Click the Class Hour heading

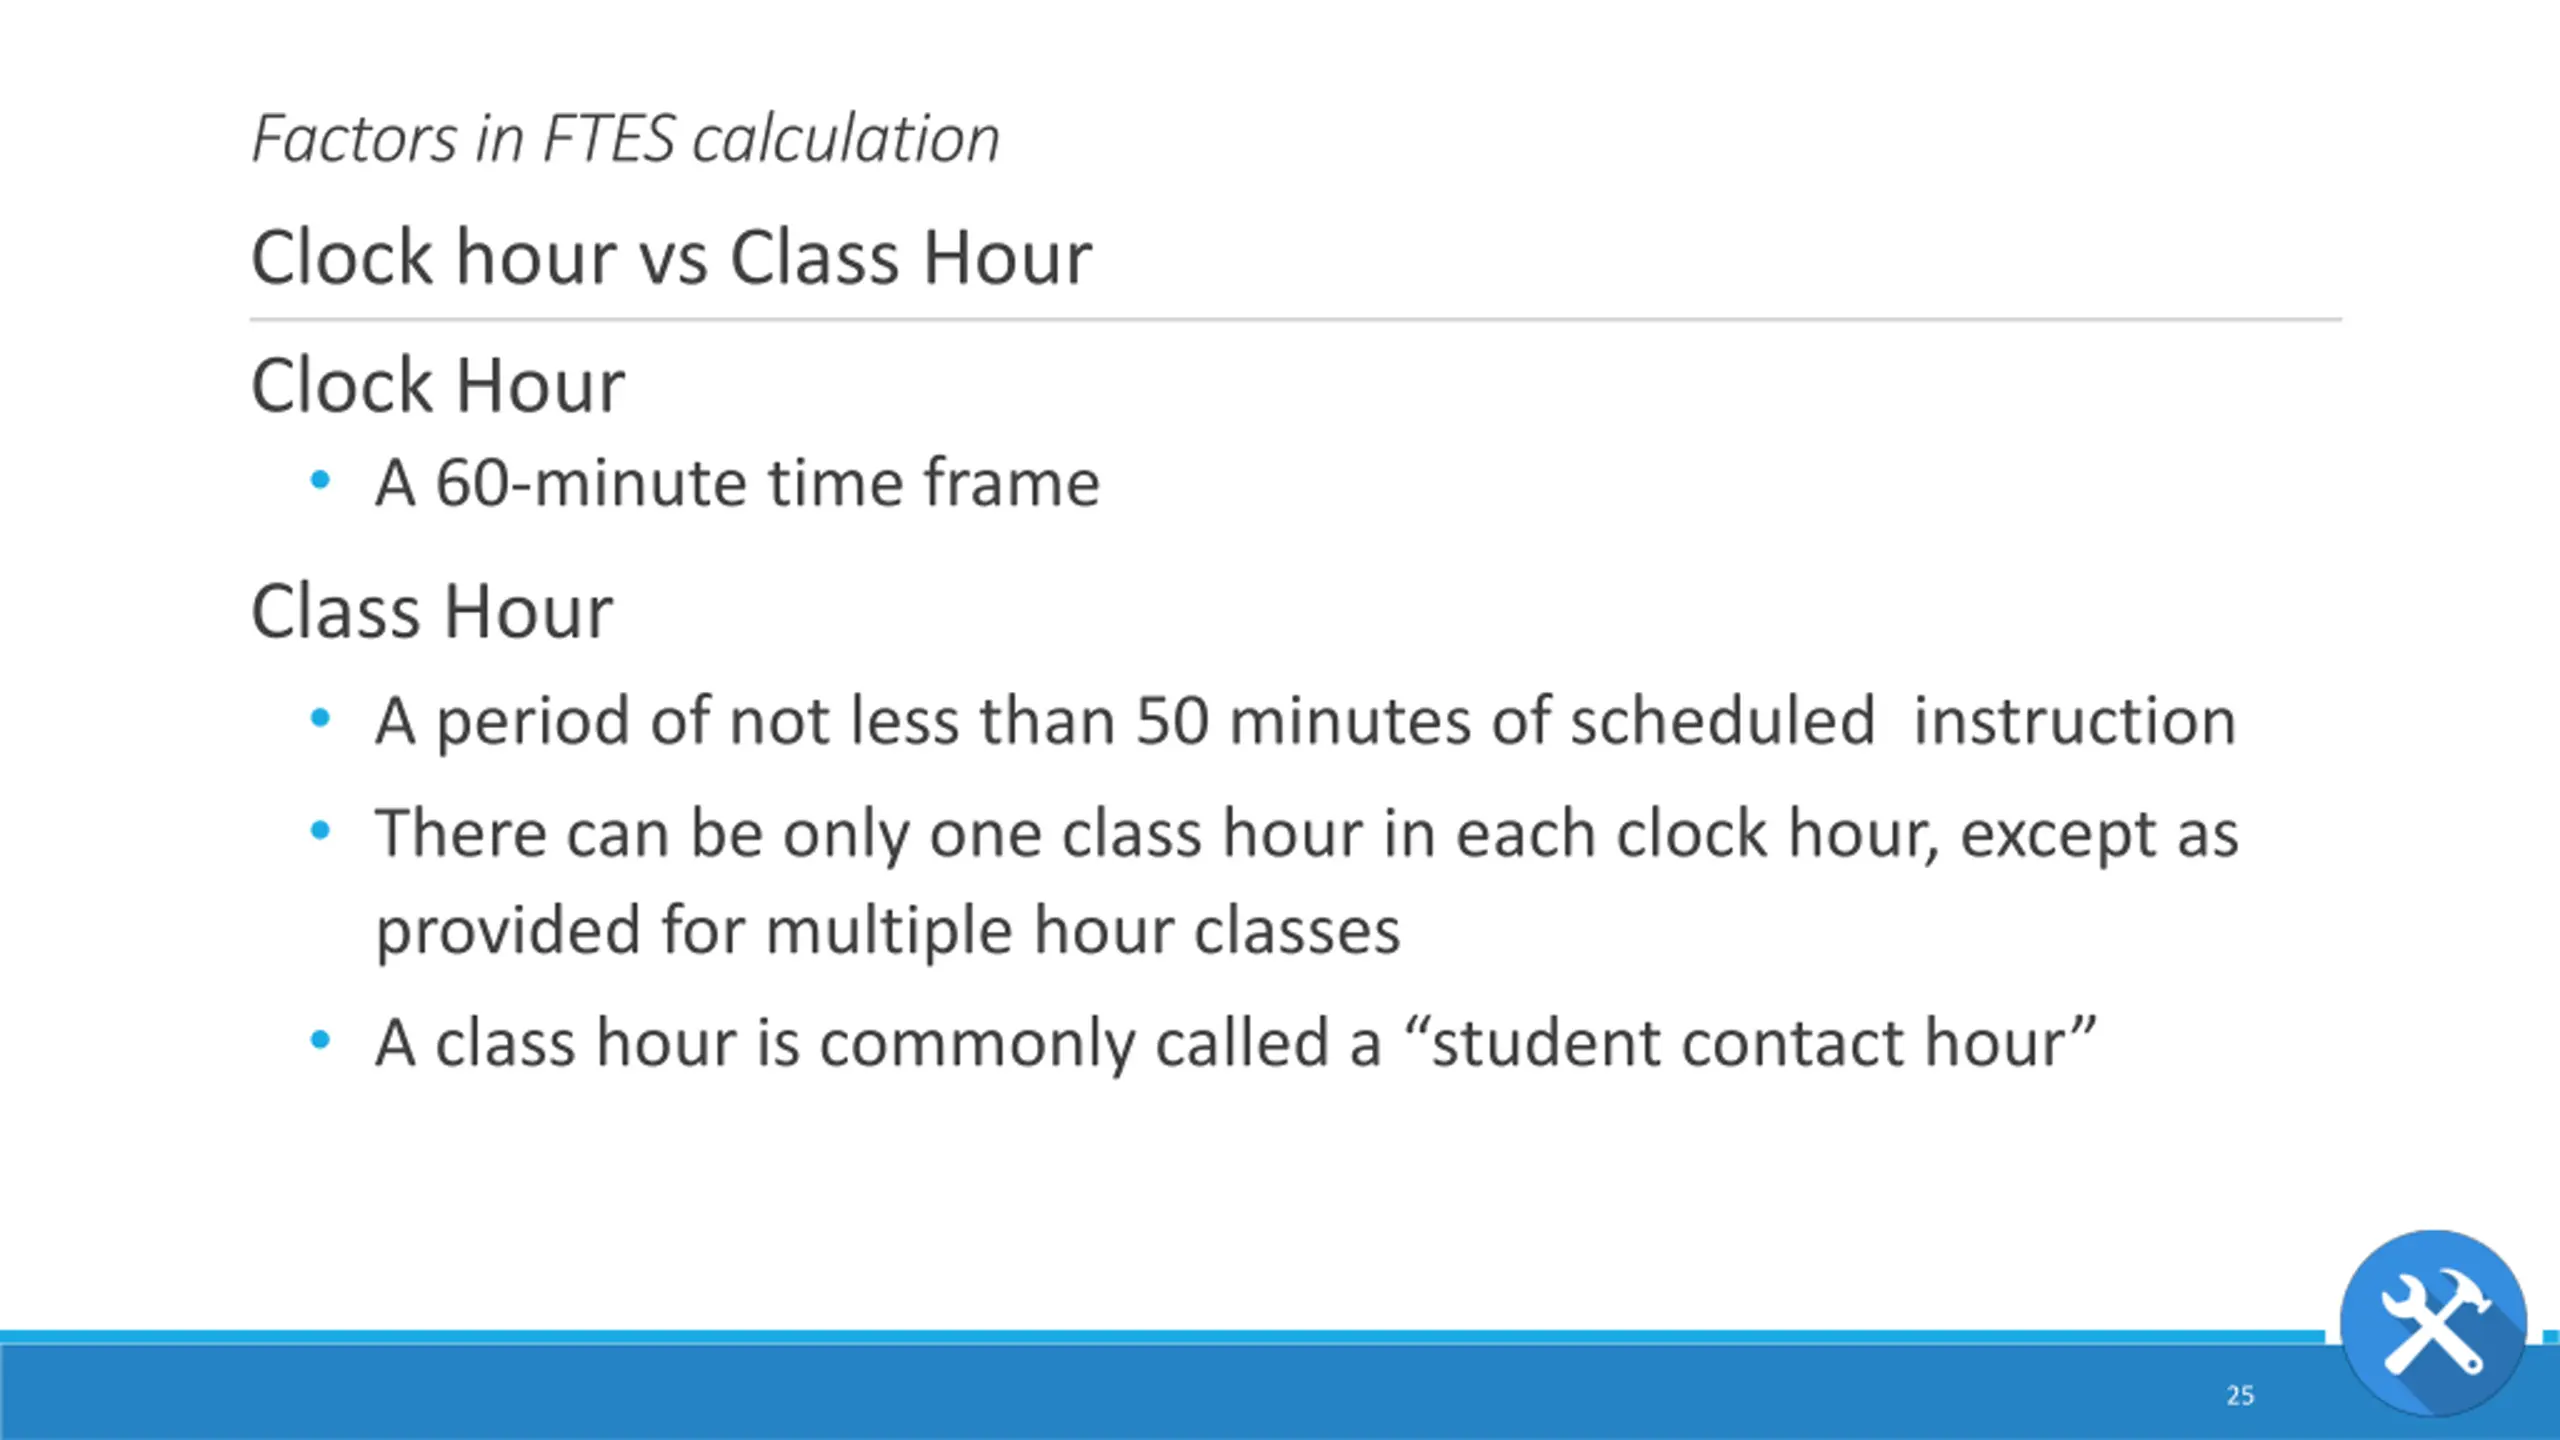(431, 611)
